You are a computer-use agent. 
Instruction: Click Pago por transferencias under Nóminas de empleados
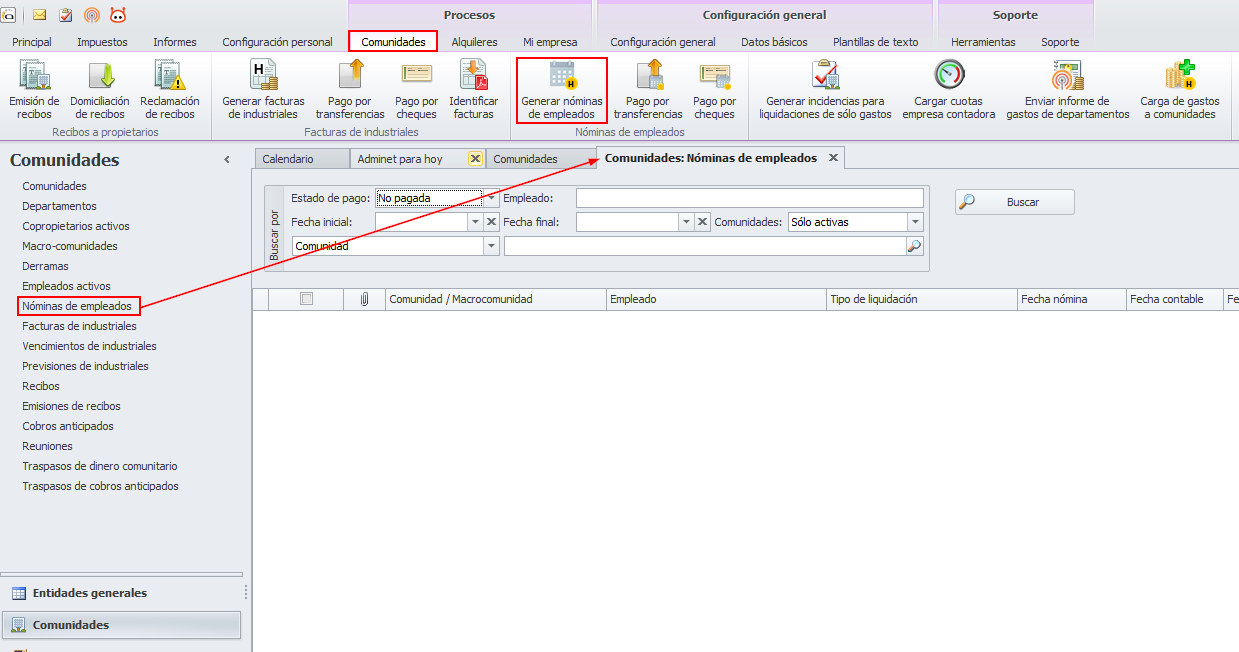(648, 90)
